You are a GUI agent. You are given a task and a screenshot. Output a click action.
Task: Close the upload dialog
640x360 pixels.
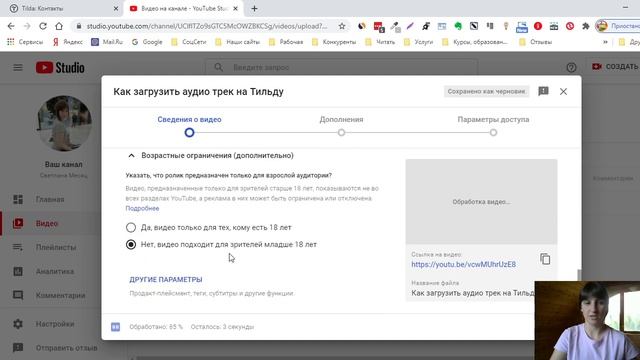[563, 91]
